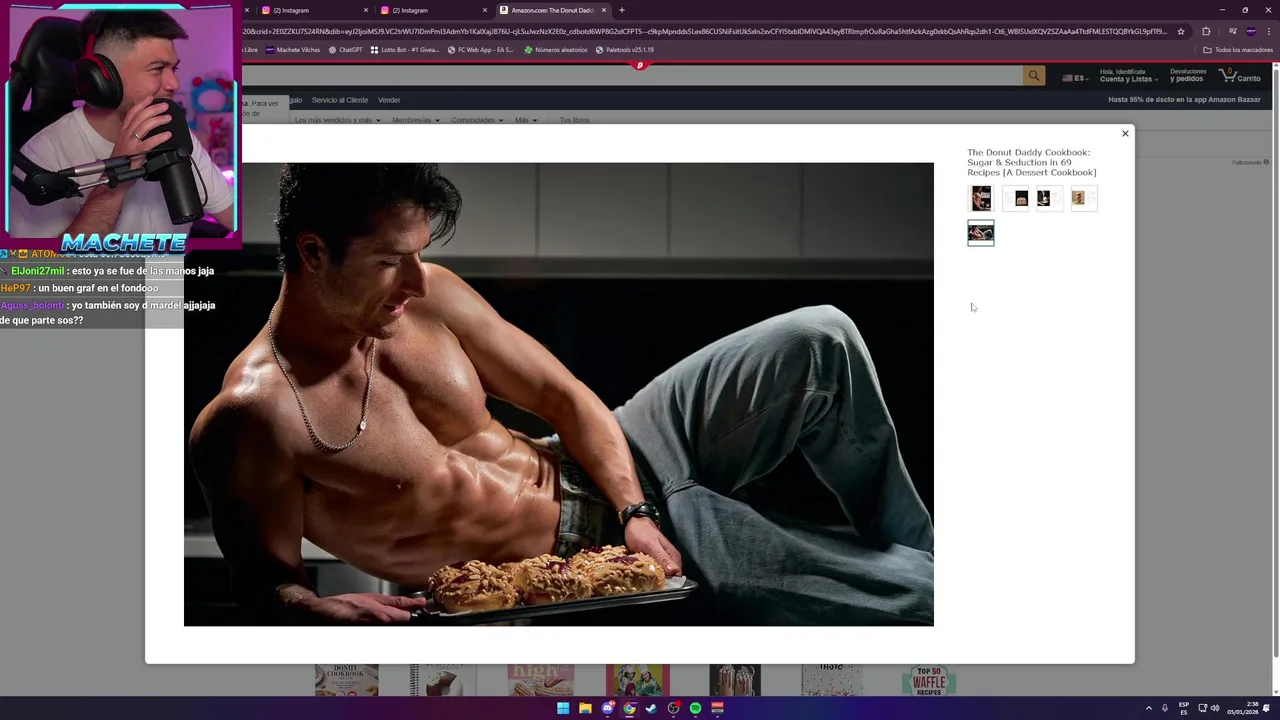Open Cuenta y Listas account dropdown
This screenshot has height=720, width=1280.
[x=1128, y=75]
